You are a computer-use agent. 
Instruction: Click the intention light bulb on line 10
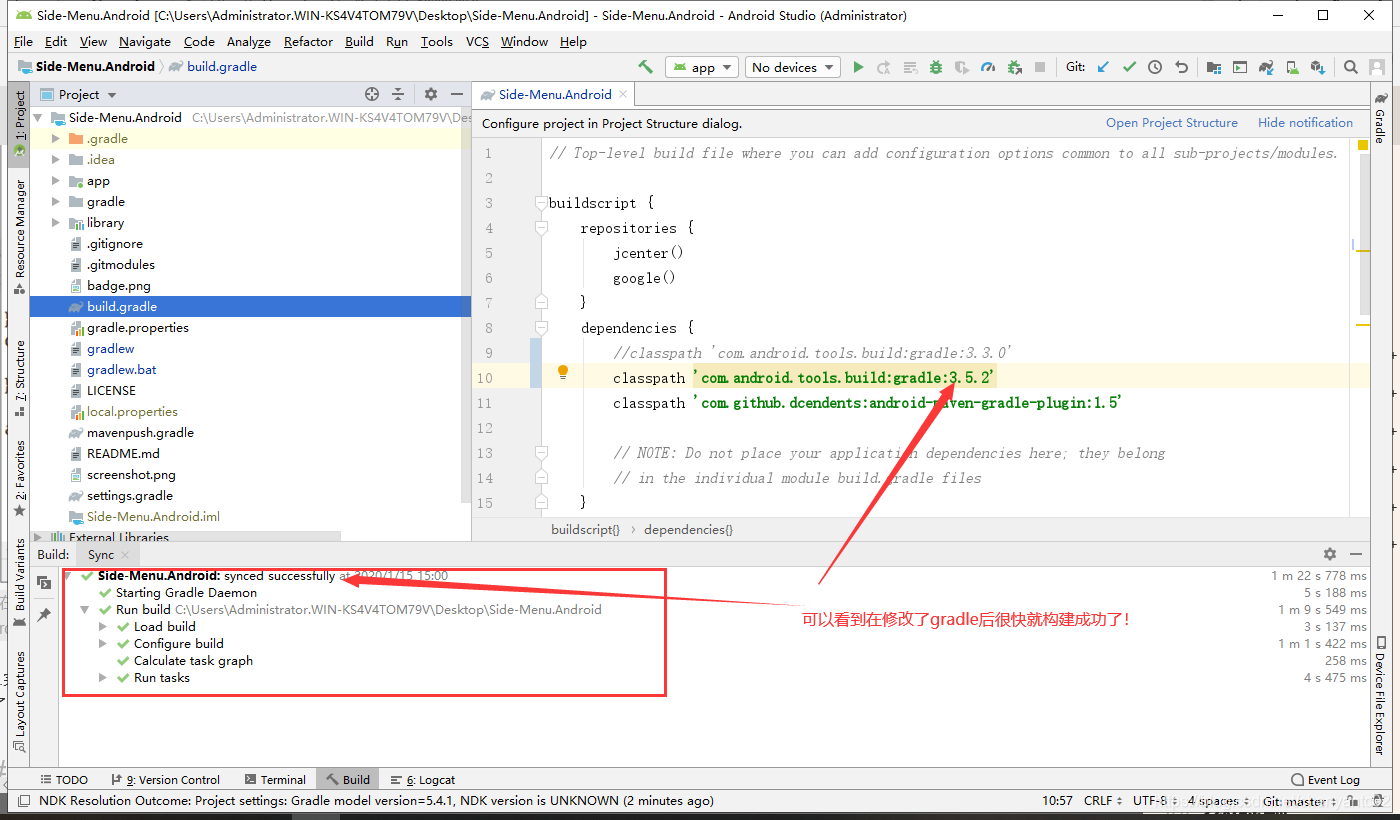[x=563, y=372]
